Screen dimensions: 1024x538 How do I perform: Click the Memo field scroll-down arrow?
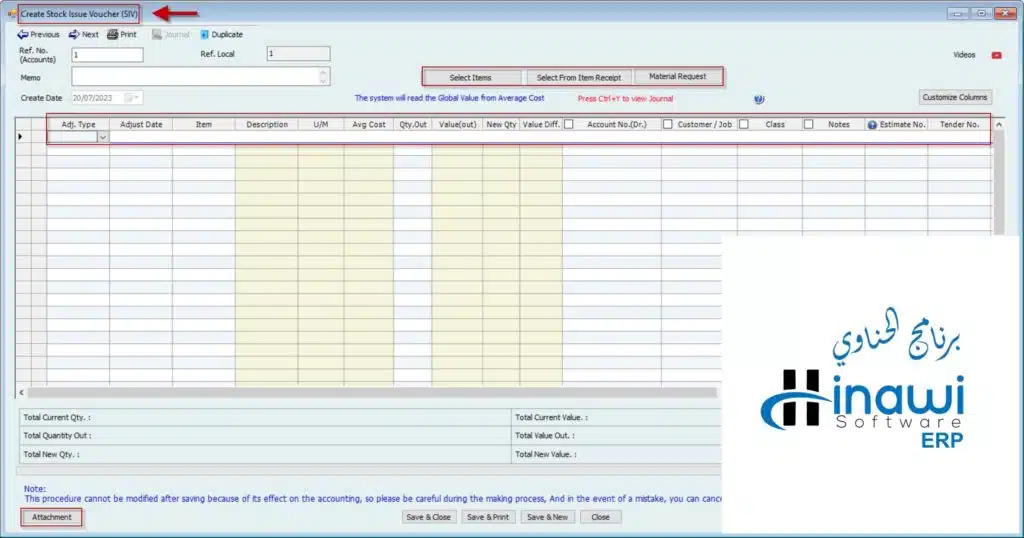[x=322, y=81]
